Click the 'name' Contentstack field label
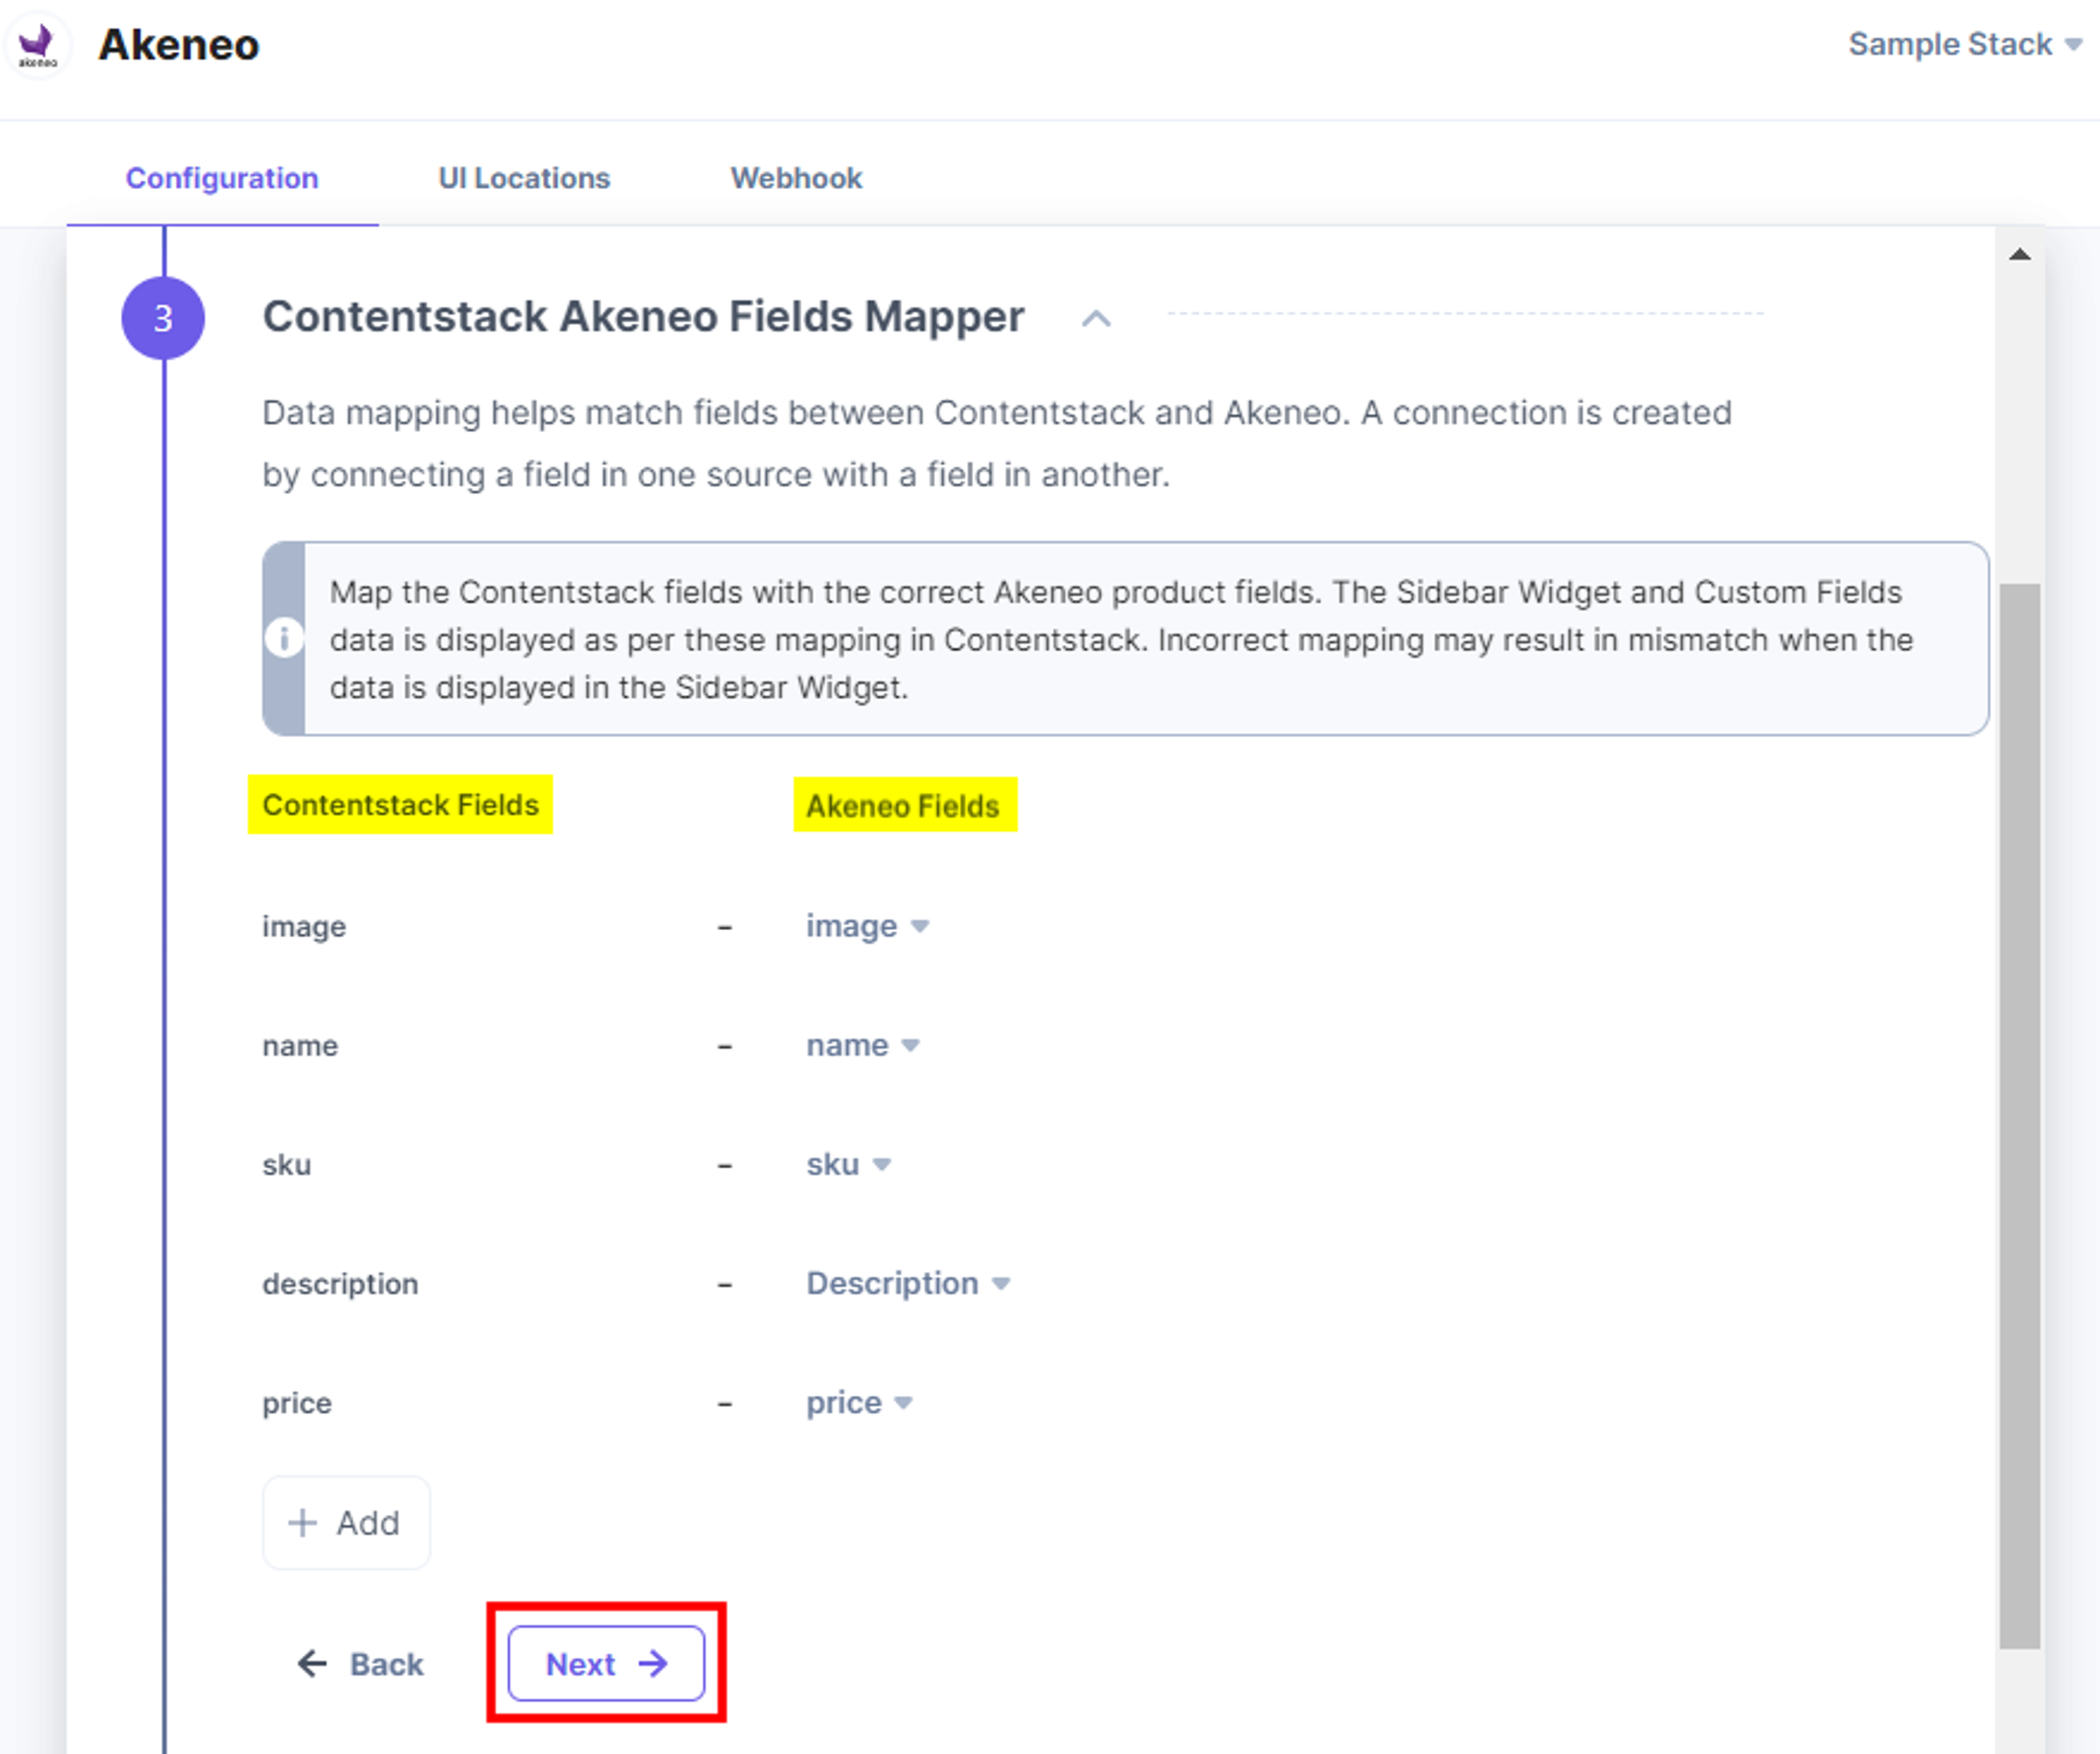The height and width of the screenshot is (1754, 2100). click(300, 1046)
